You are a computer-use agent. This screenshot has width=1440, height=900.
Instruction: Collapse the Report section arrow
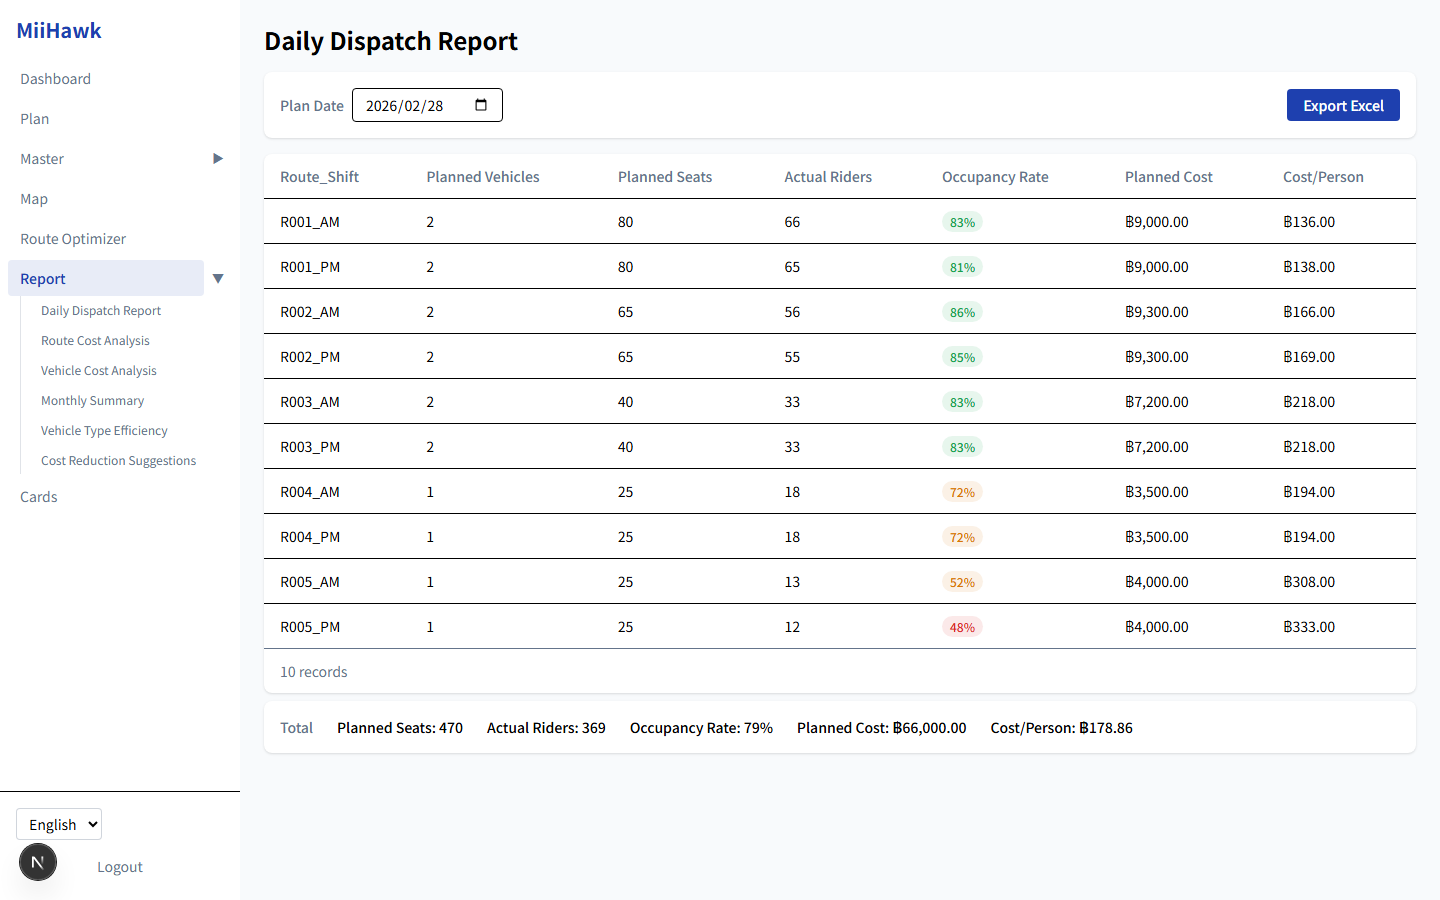pos(218,279)
